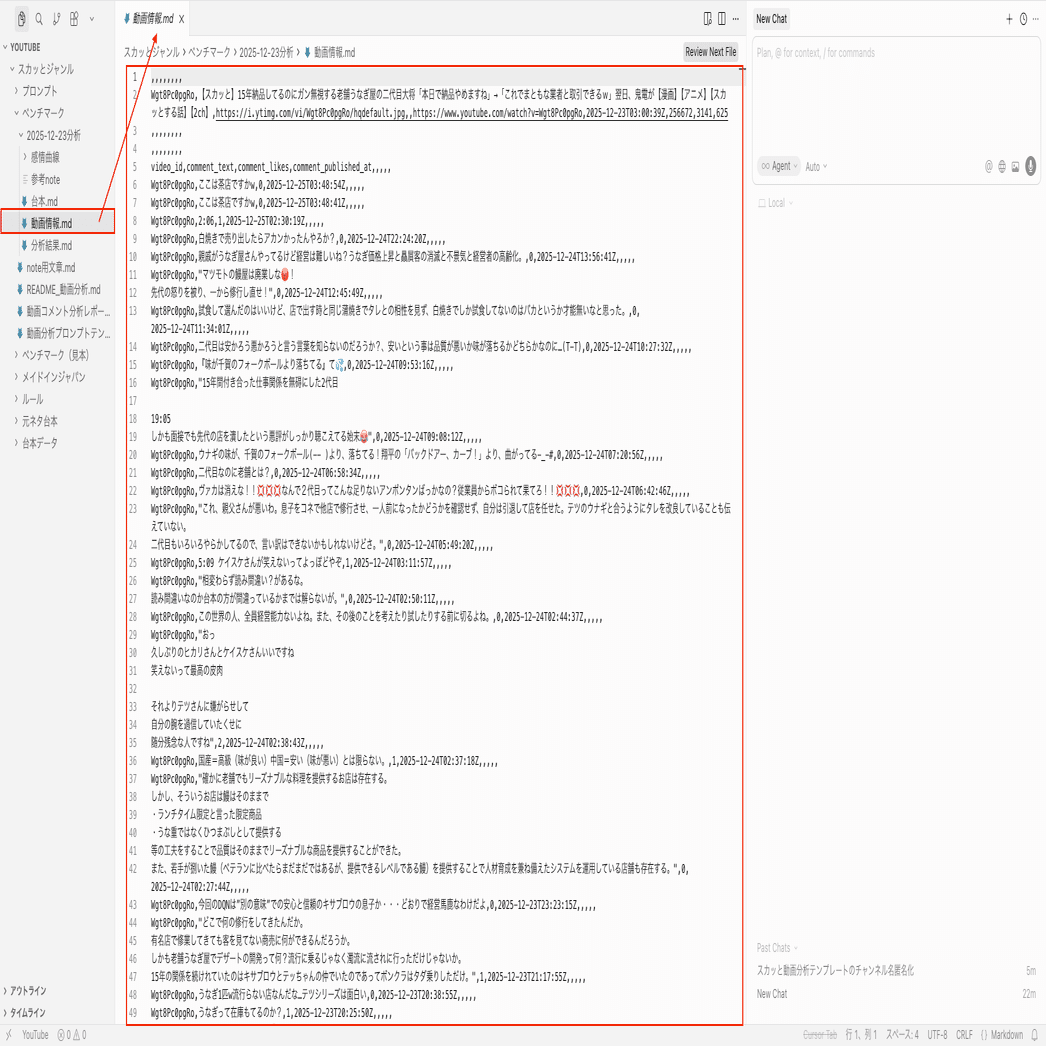Attach an image with picture icon
Screen dimensions: 1046x1046
pyautogui.click(x=1015, y=167)
